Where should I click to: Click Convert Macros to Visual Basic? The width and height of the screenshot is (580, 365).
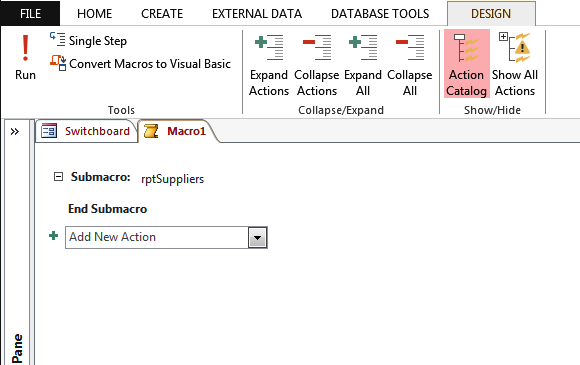coord(140,64)
